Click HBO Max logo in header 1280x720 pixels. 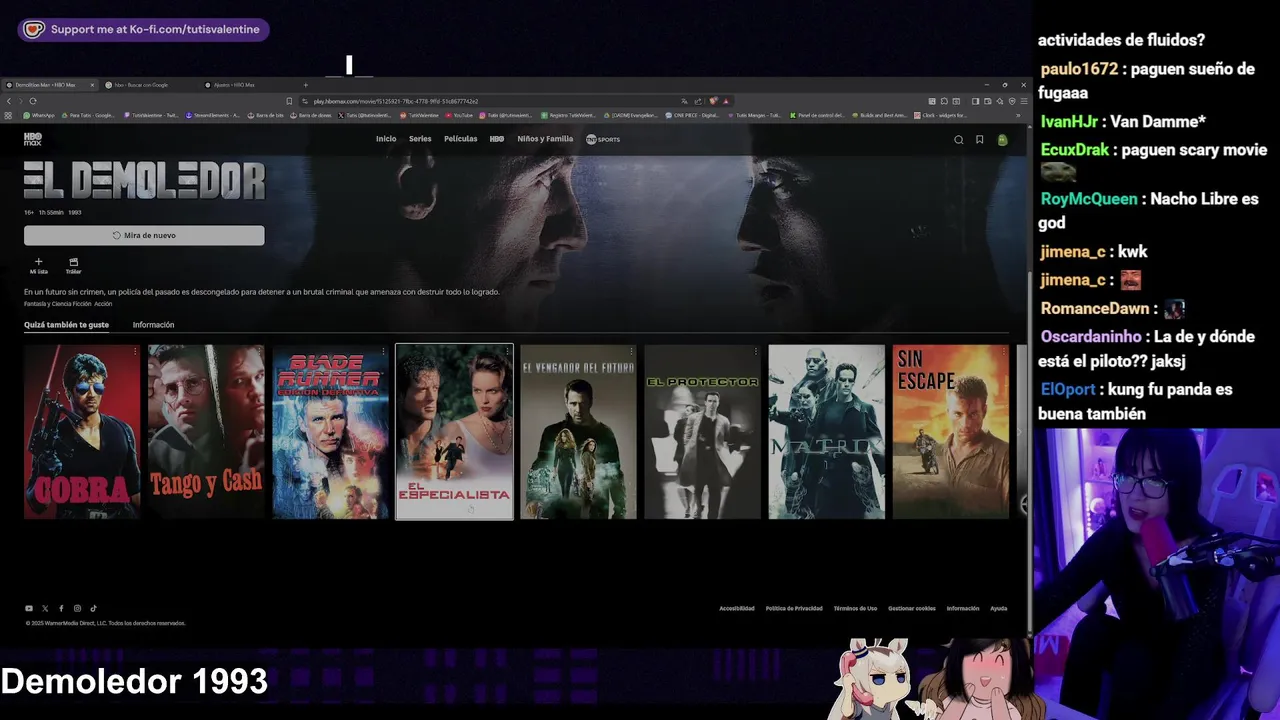[33, 139]
